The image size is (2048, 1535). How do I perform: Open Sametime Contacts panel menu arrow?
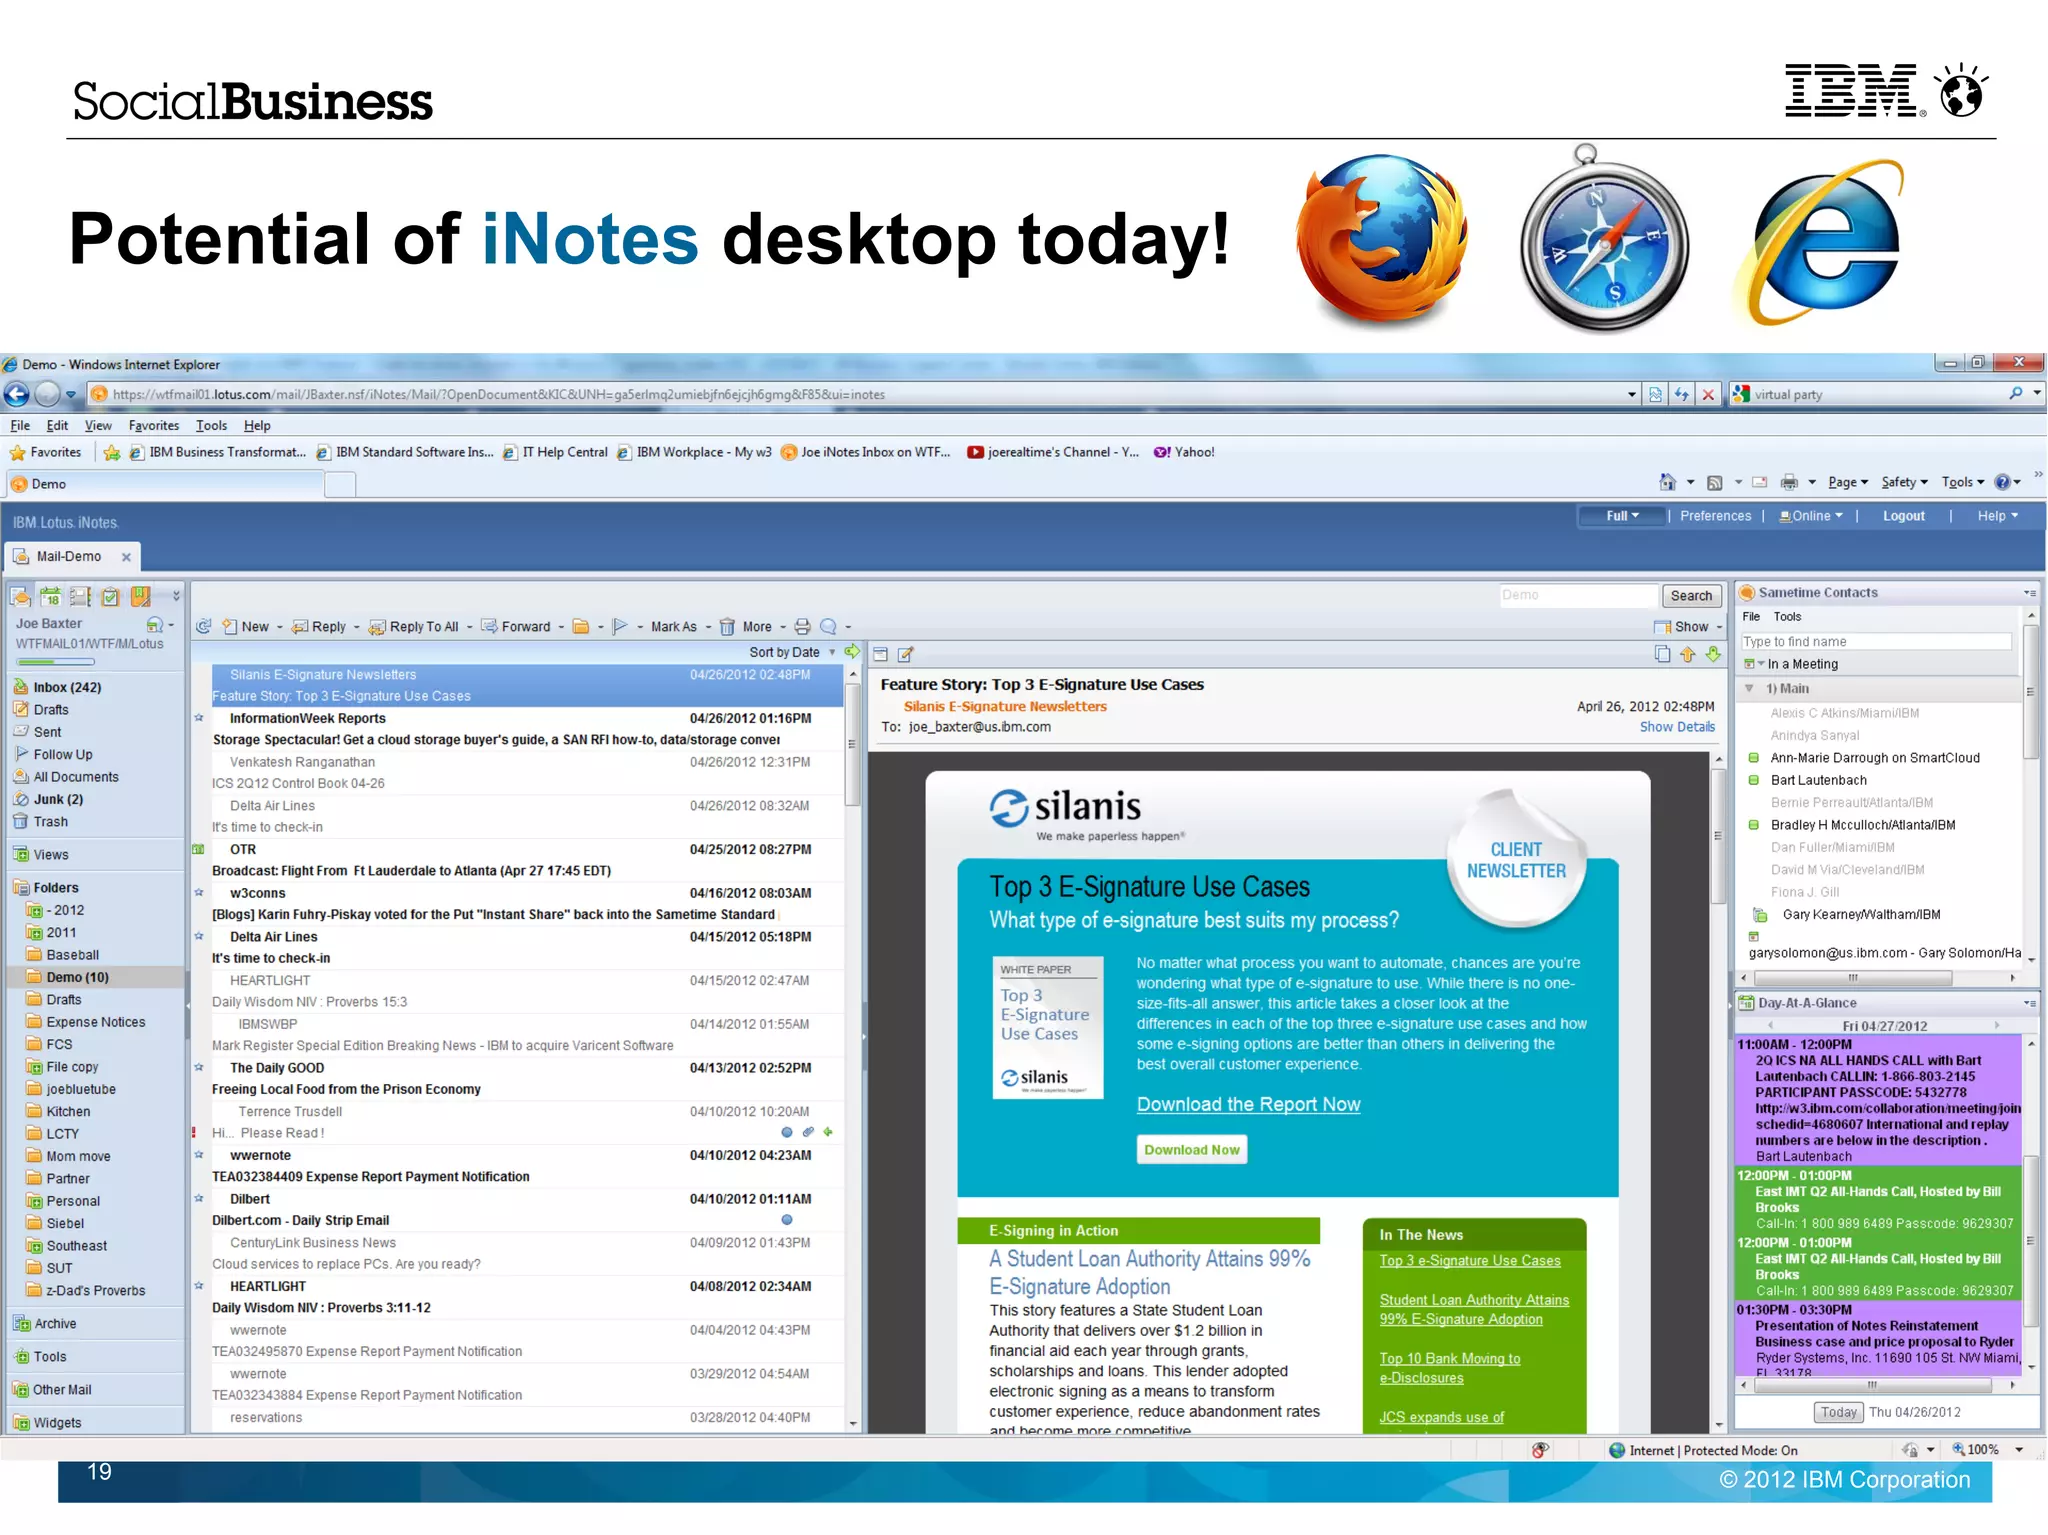(2029, 592)
